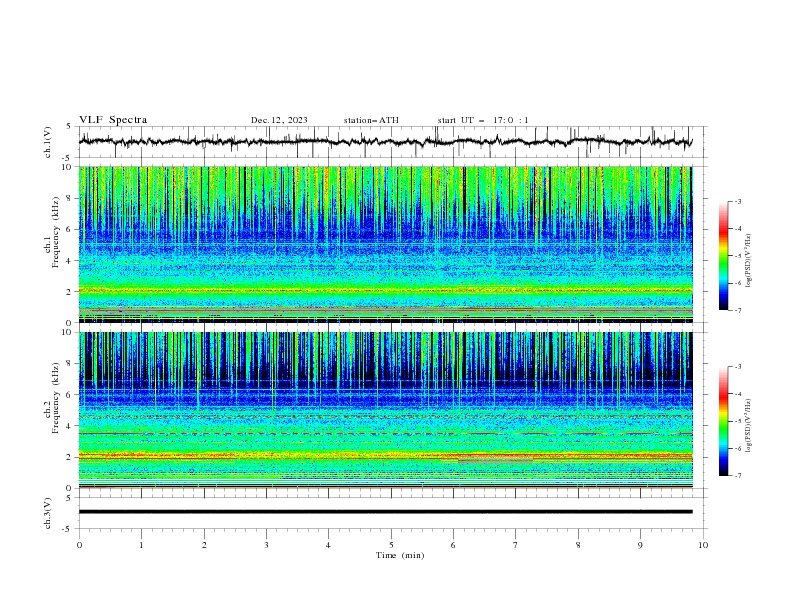Click the ch.1 spectrogram panel
The width and height of the screenshot is (792, 612).
point(385,244)
